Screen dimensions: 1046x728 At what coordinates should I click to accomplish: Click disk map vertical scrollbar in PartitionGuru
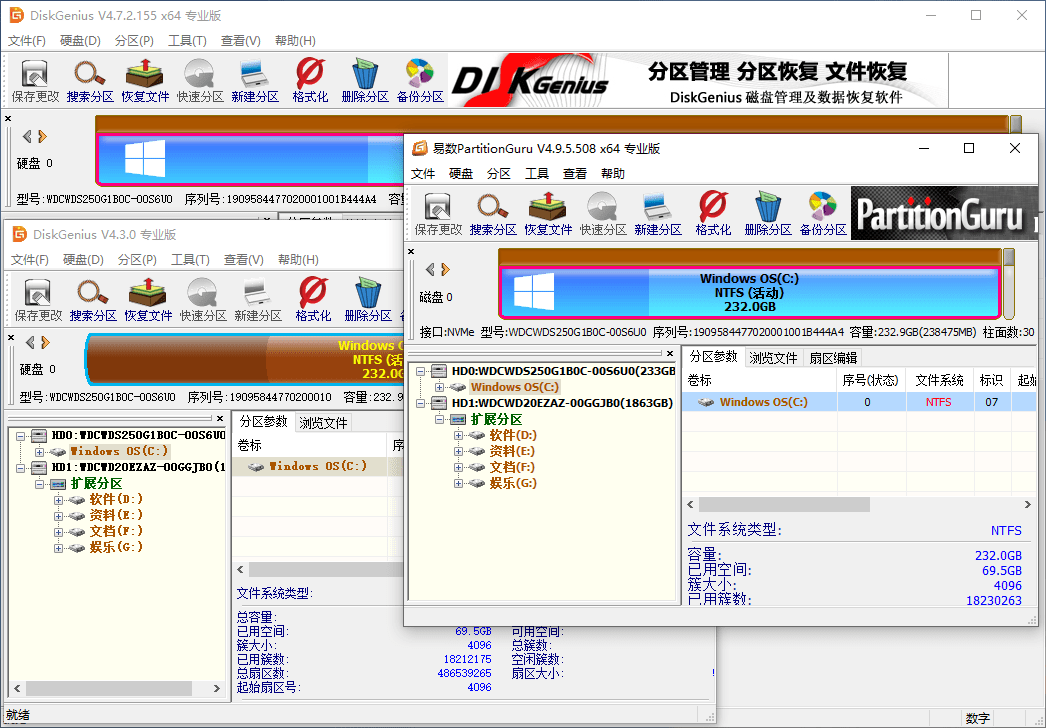coord(1009,284)
